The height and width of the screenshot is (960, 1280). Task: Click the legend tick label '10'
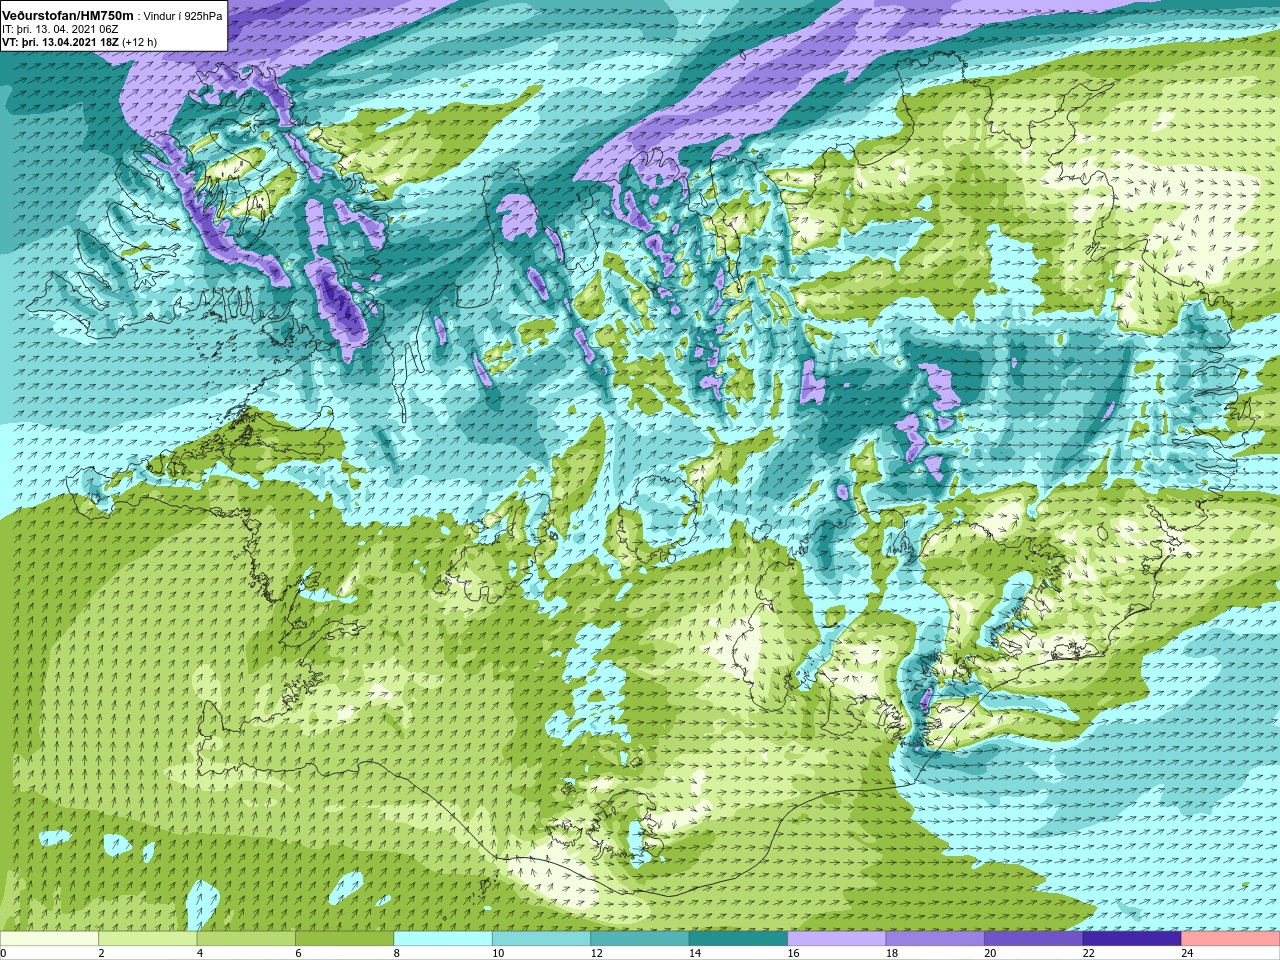coord(498,953)
